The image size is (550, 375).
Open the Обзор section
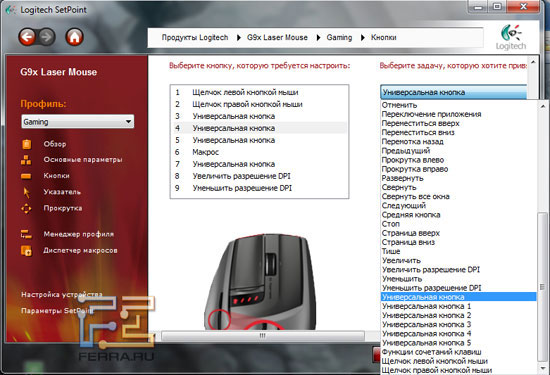[55, 144]
